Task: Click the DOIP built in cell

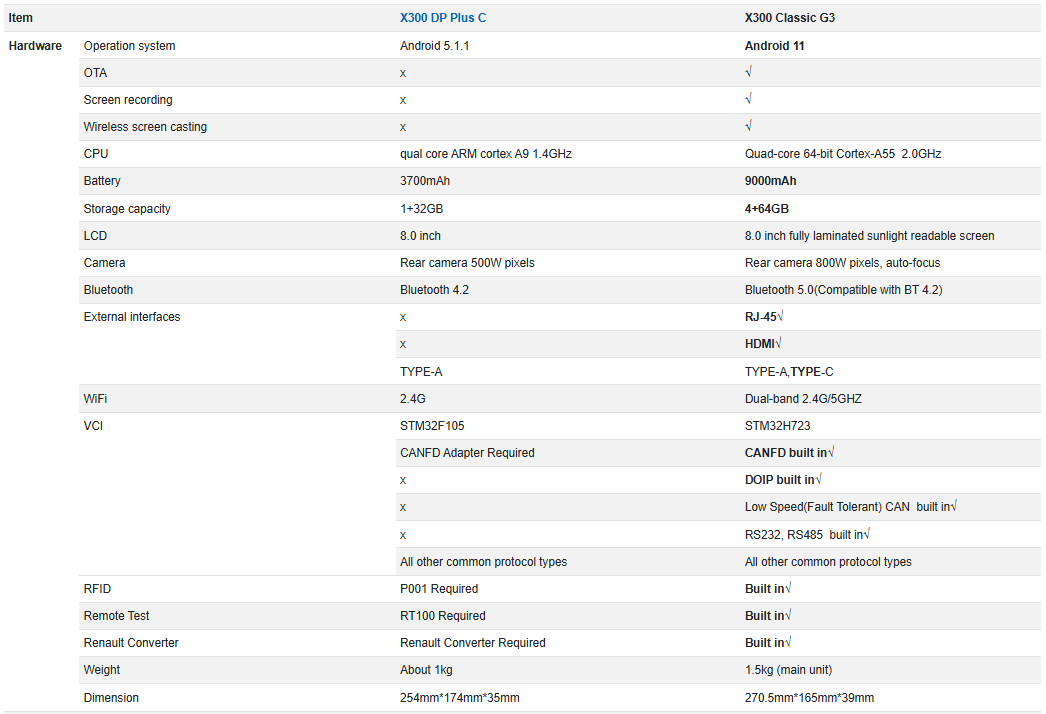Action: pyautogui.click(x=783, y=480)
